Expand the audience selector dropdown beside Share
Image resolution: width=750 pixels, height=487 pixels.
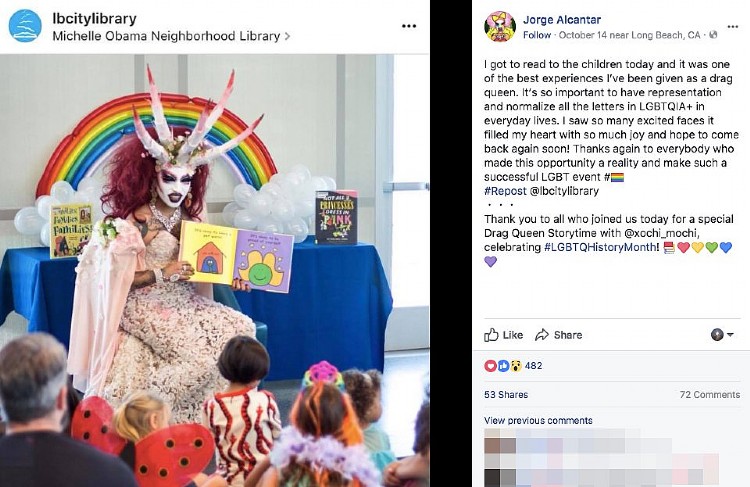[722, 334]
